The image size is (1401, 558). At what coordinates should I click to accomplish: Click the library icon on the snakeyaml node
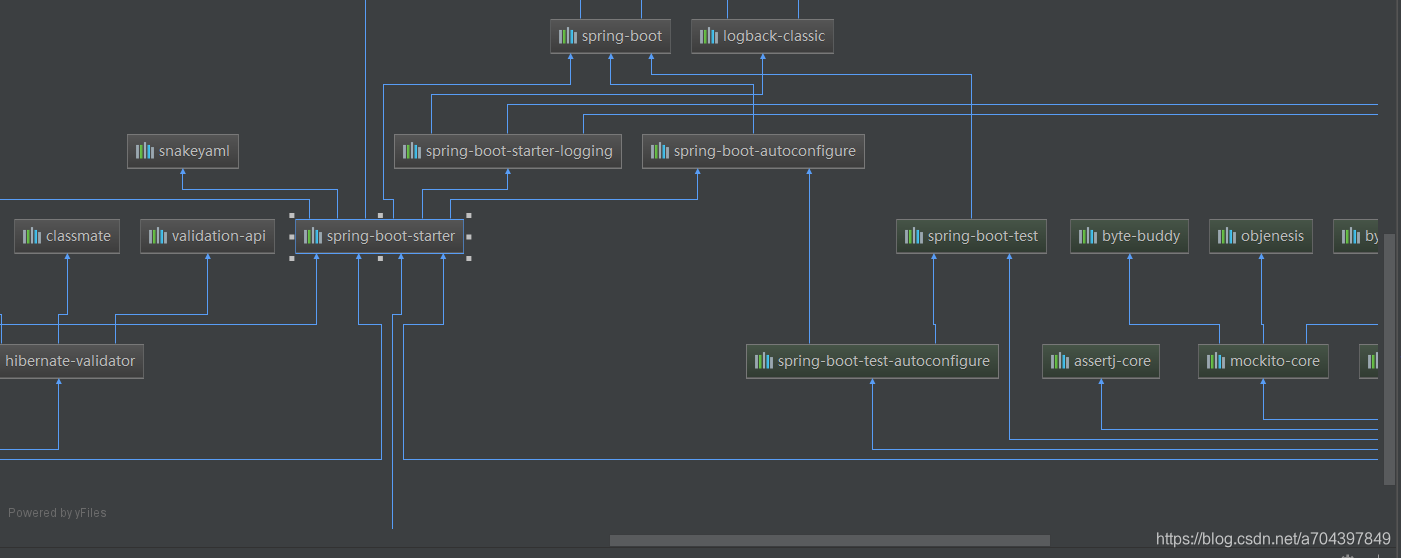[145, 152]
